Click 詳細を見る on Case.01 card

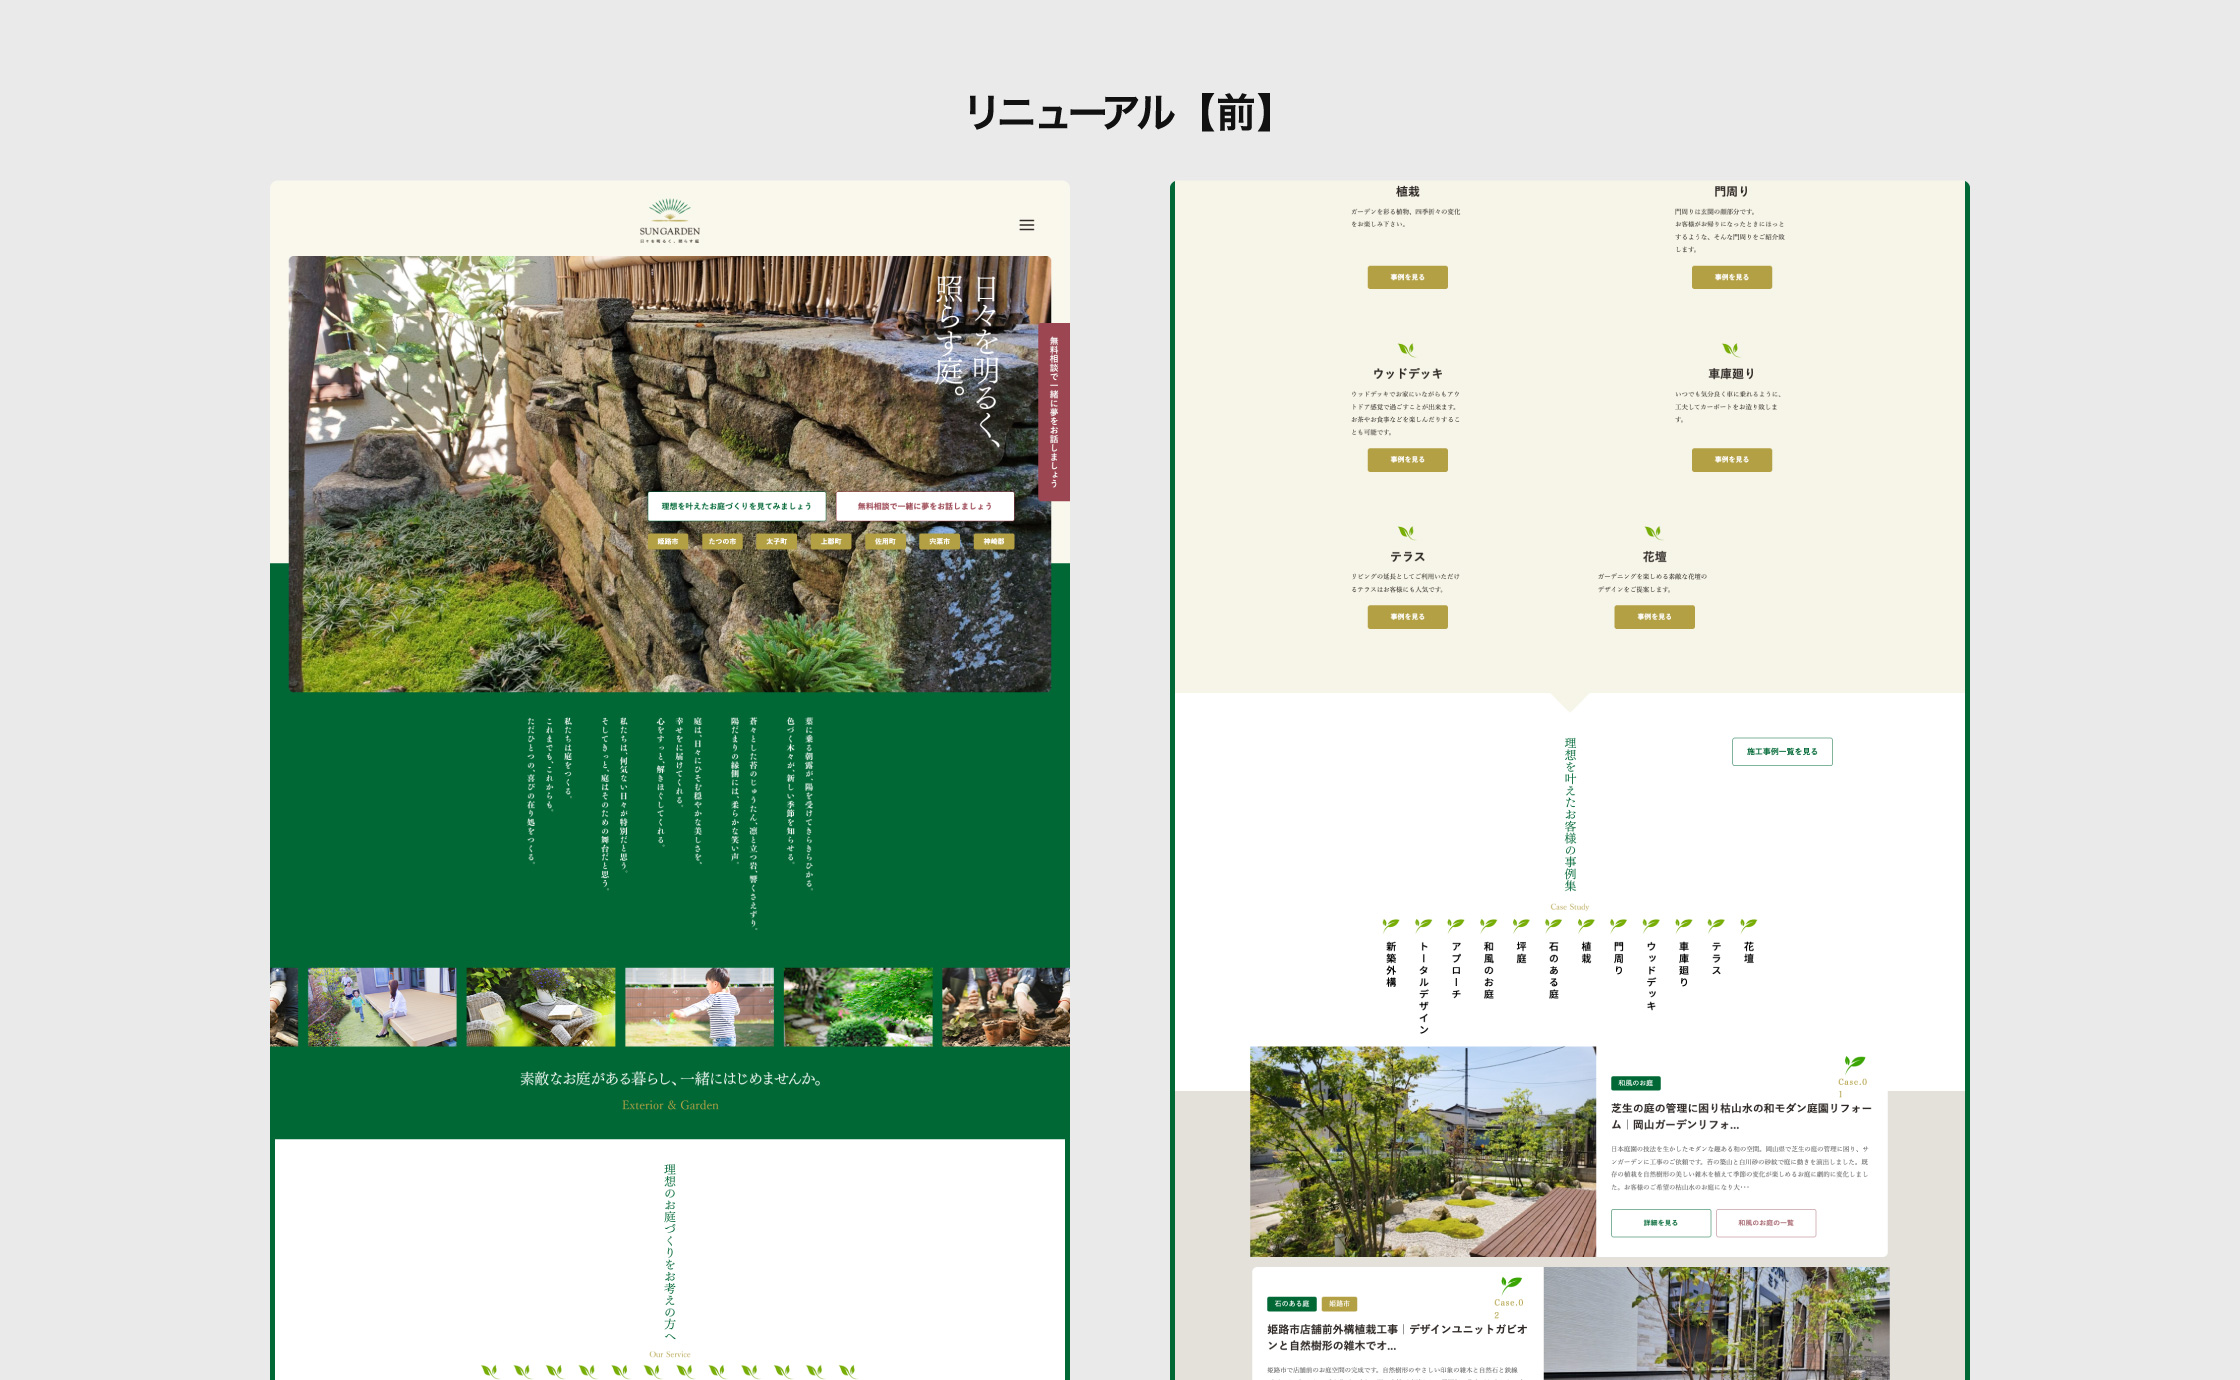(x=1660, y=1223)
